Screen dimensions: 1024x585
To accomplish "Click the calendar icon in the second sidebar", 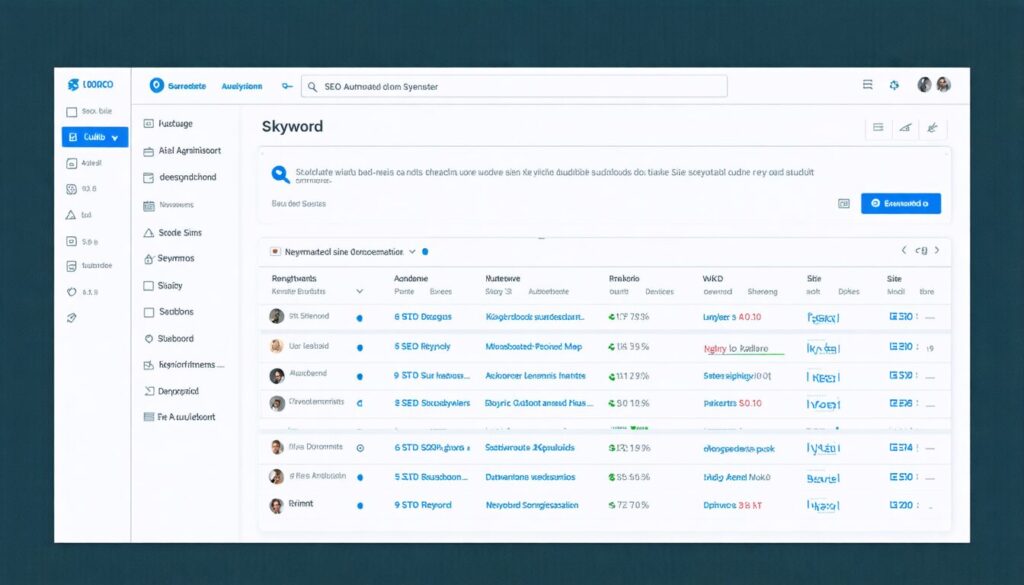I will (149, 206).
